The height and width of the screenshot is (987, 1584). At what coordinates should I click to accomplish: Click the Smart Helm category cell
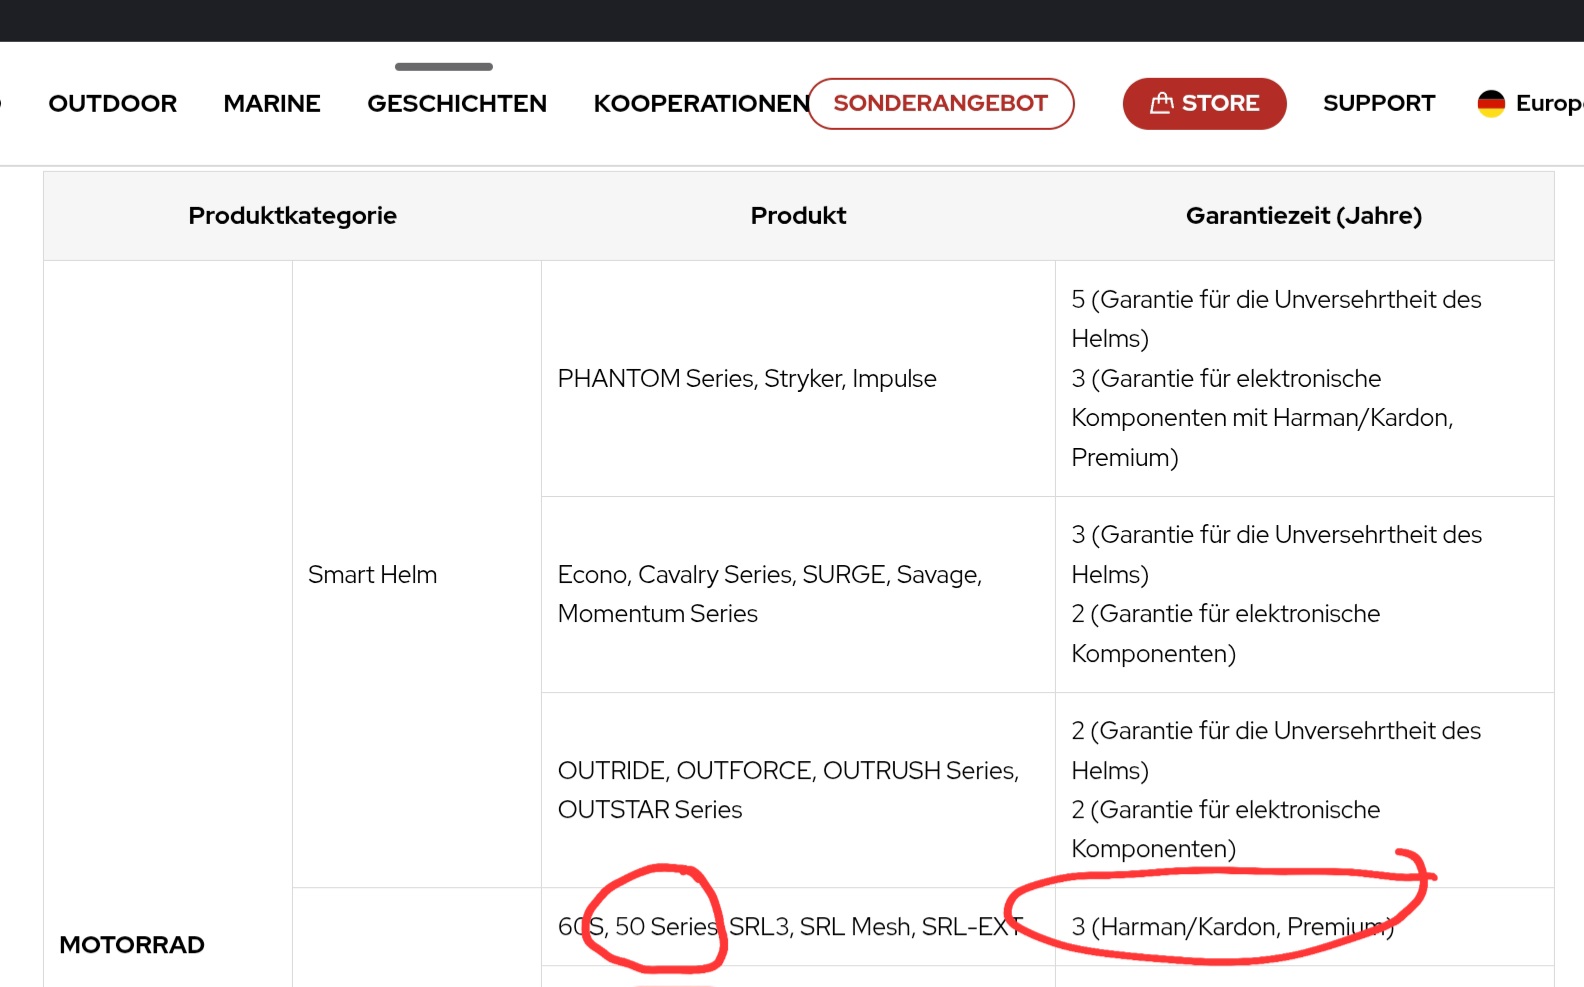click(417, 574)
